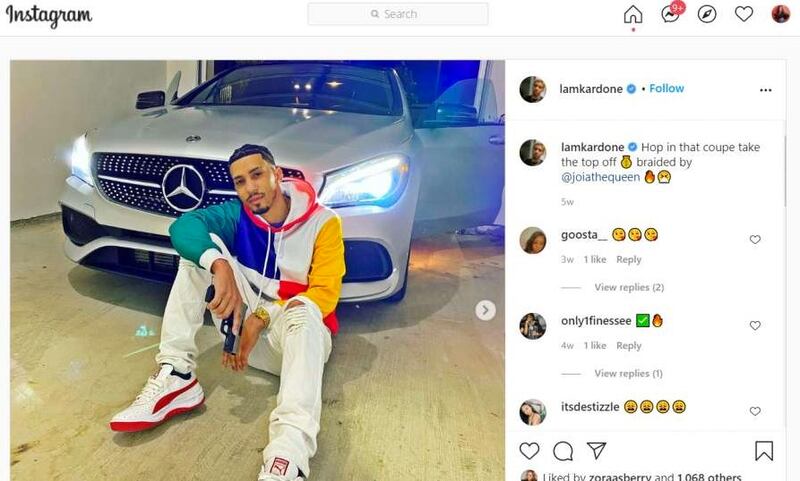Image resolution: width=800 pixels, height=481 pixels.
Task: Advance to the next photo with arrow
Action: tap(485, 310)
